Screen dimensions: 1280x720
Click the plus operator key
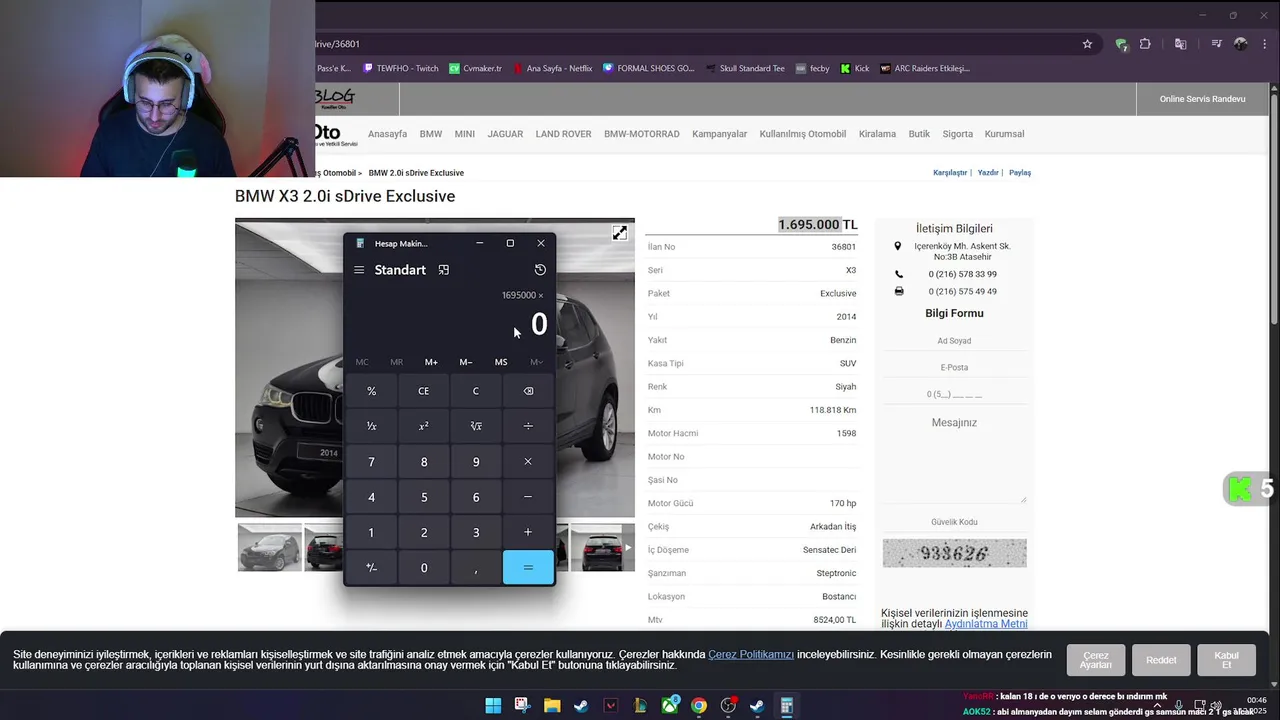pyautogui.click(x=528, y=532)
